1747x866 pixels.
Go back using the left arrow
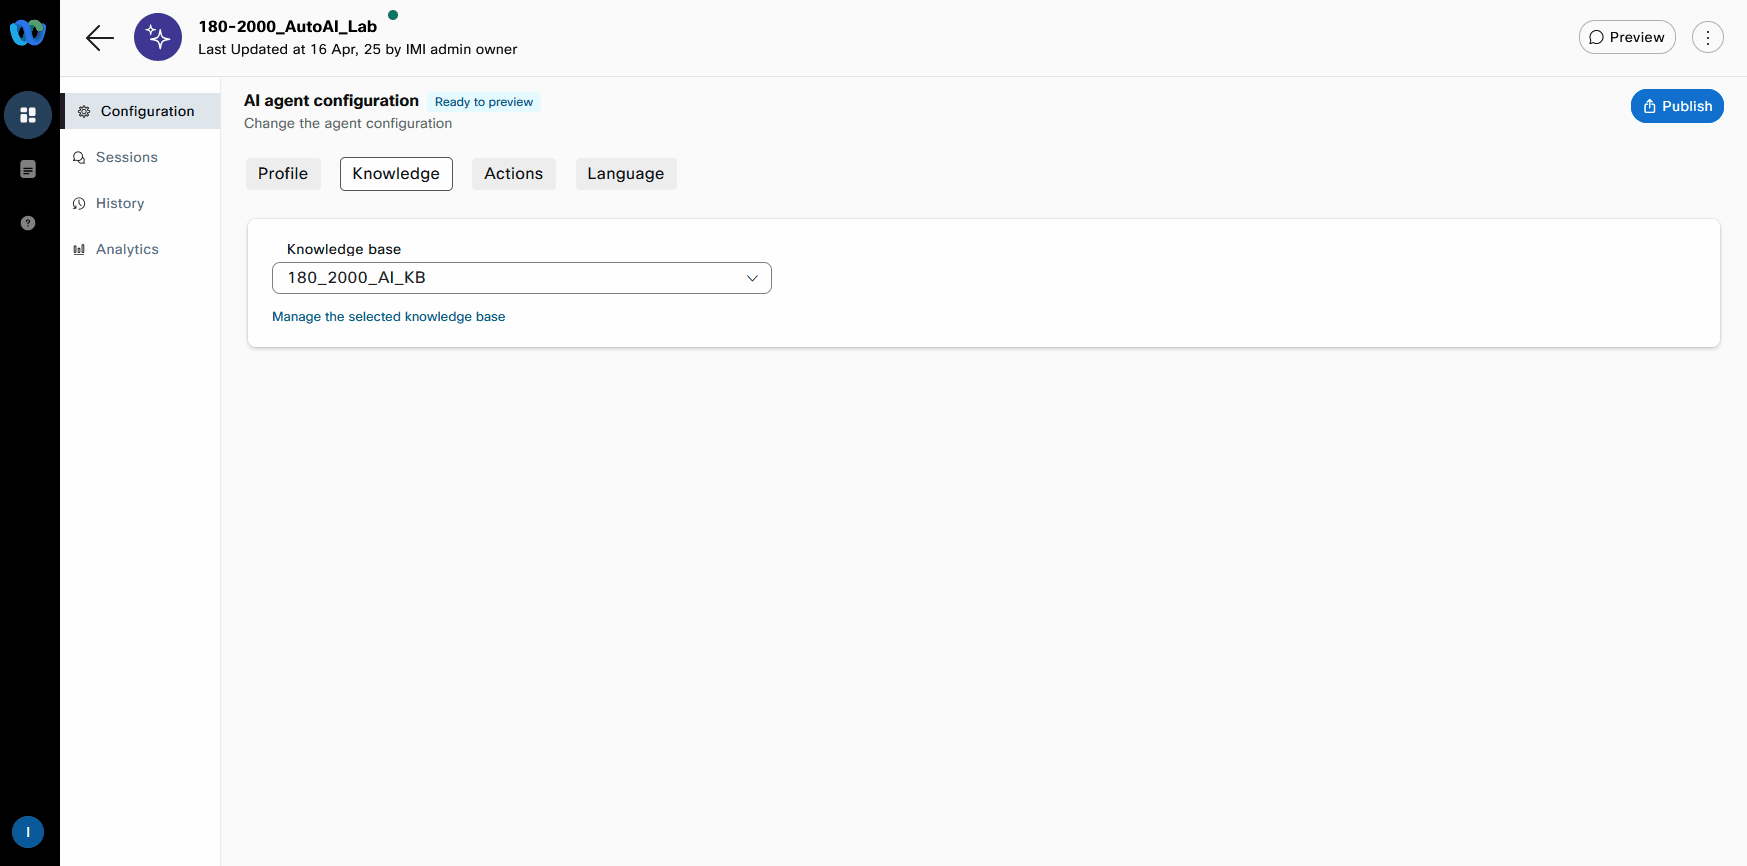point(100,38)
